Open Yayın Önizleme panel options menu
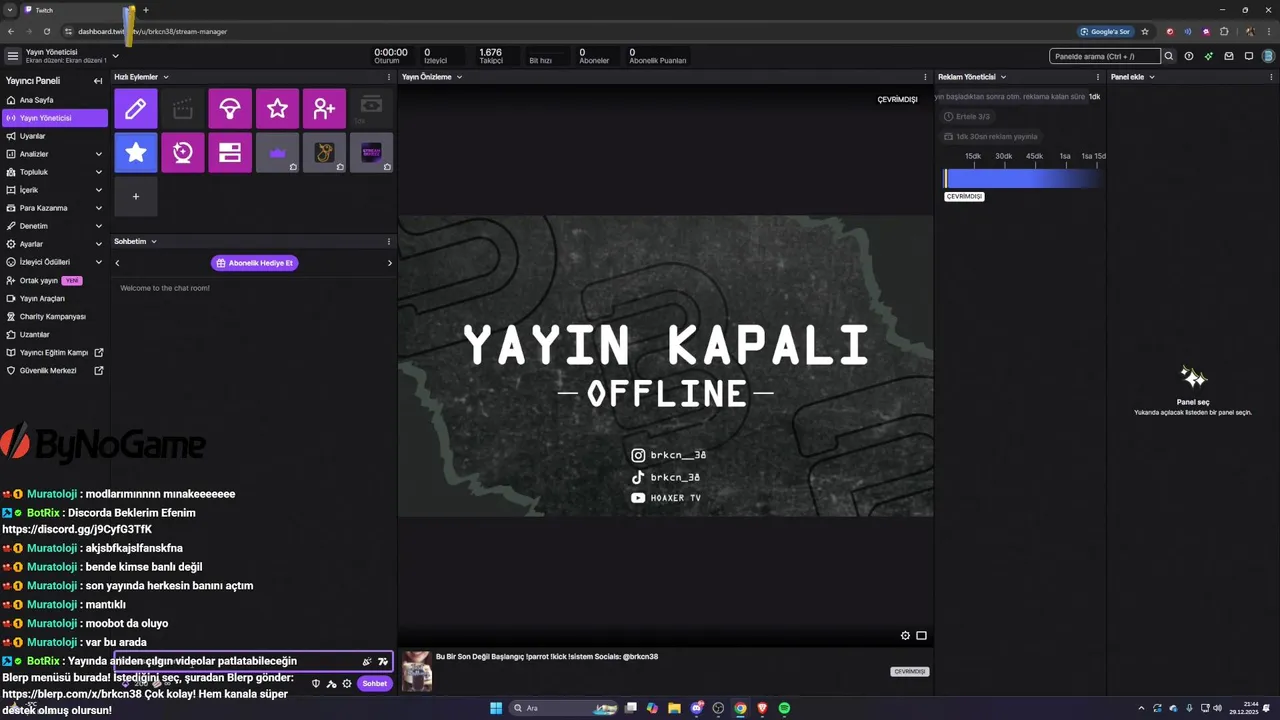 click(x=925, y=77)
